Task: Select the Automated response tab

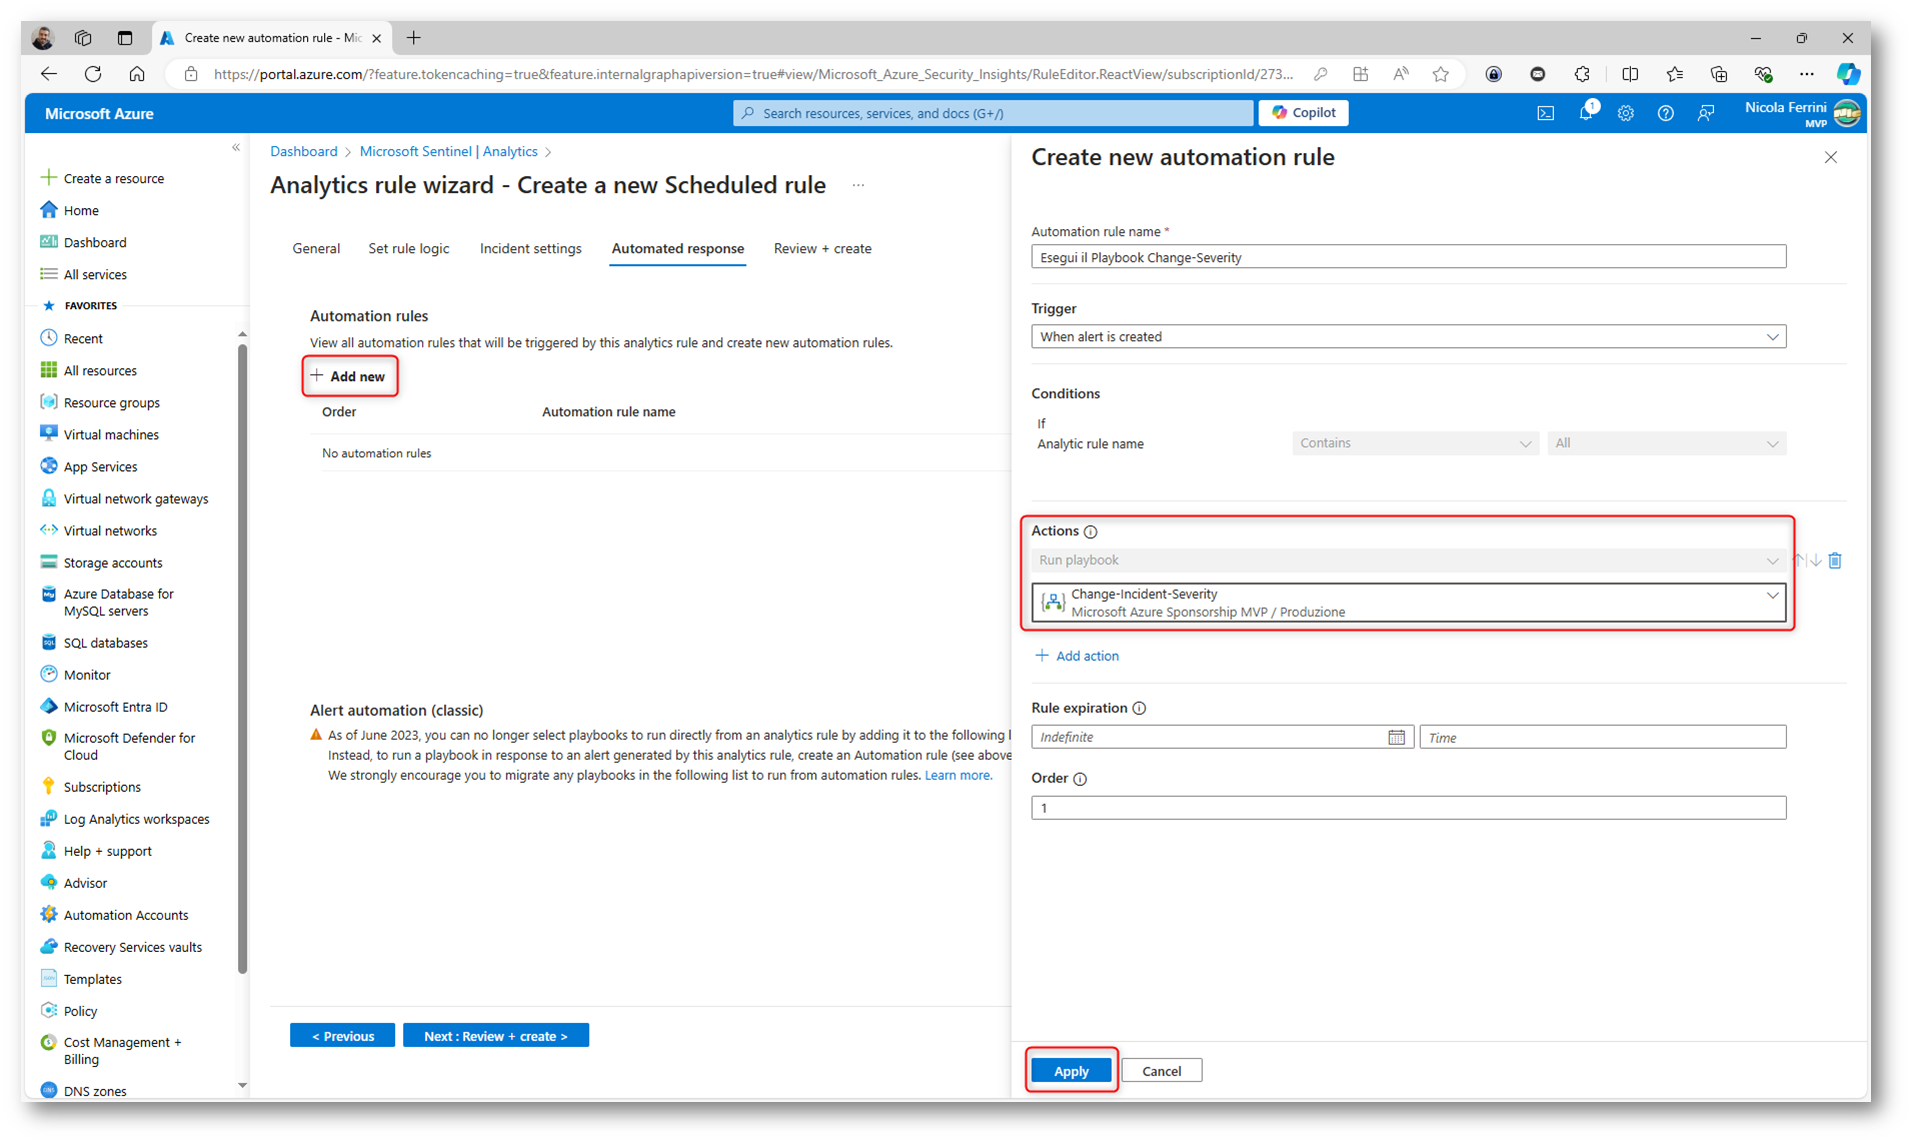Action: pos(677,249)
